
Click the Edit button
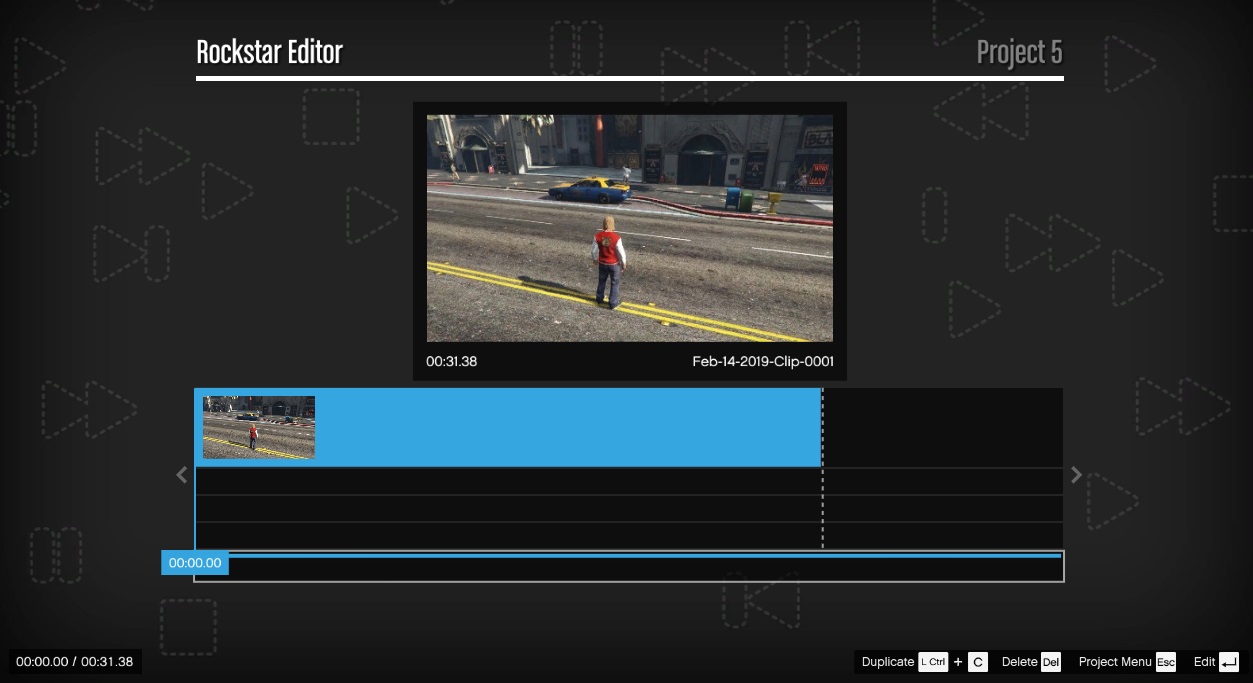tap(1204, 662)
